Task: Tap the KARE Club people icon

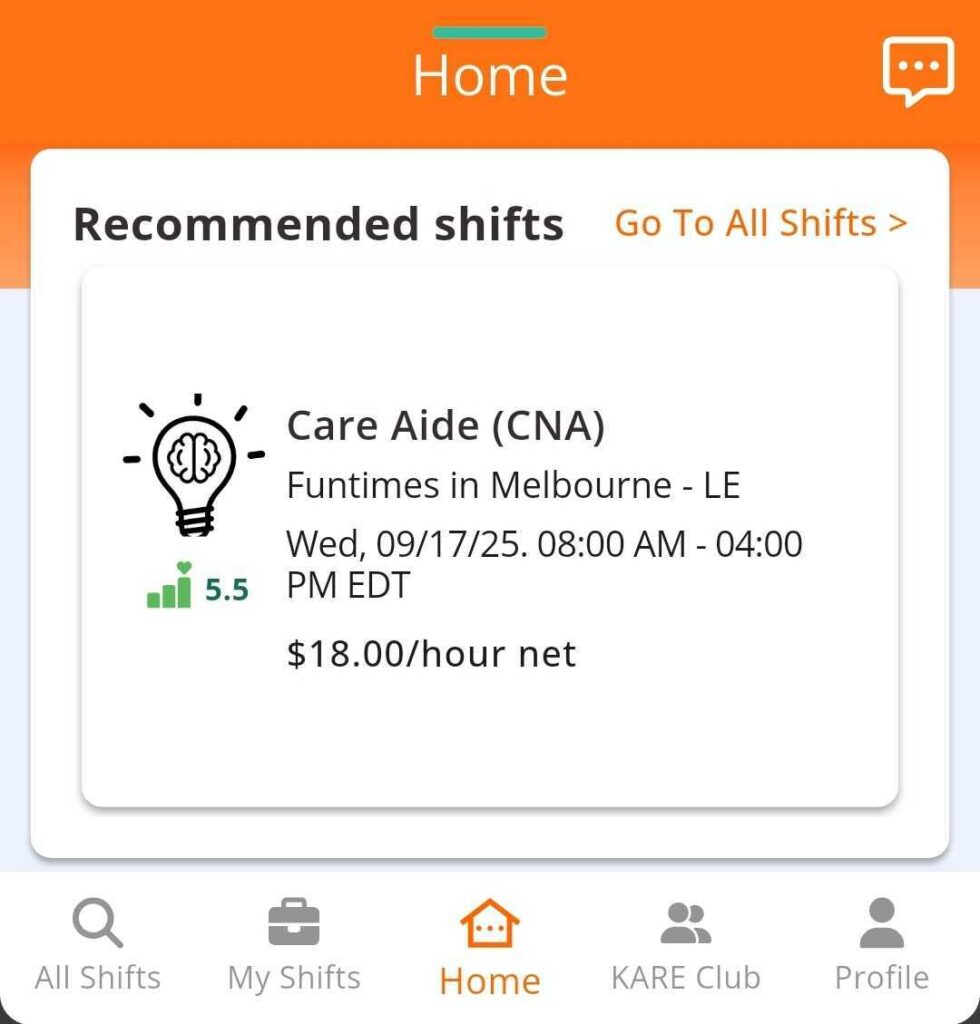Action: (x=686, y=923)
